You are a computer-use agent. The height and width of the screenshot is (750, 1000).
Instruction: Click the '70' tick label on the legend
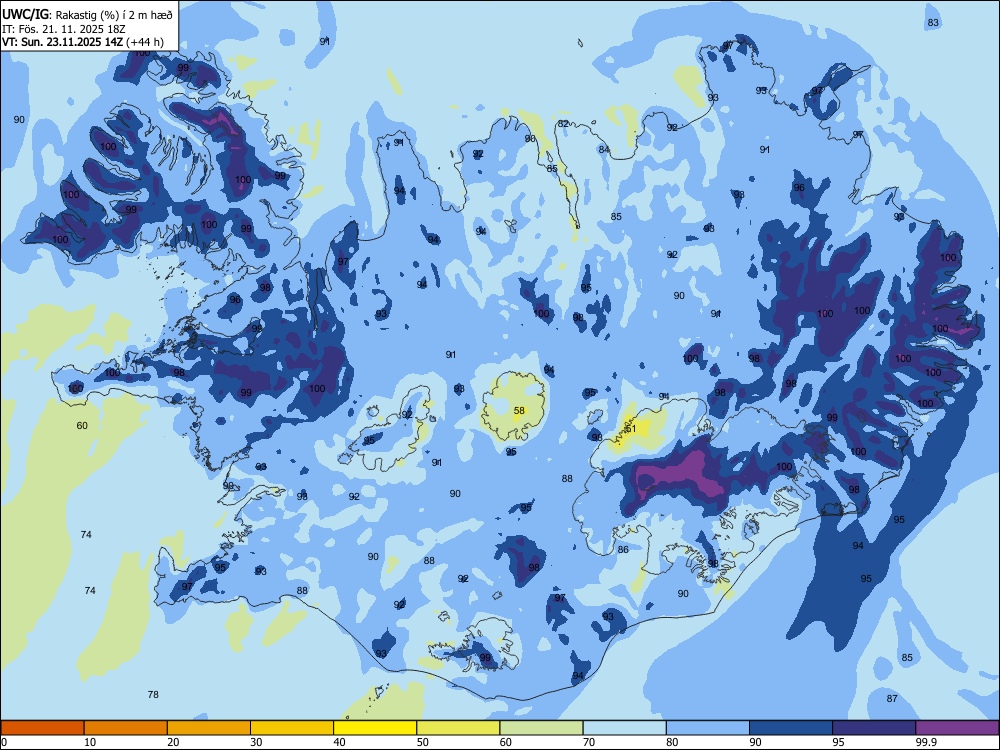click(x=589, y=742)
